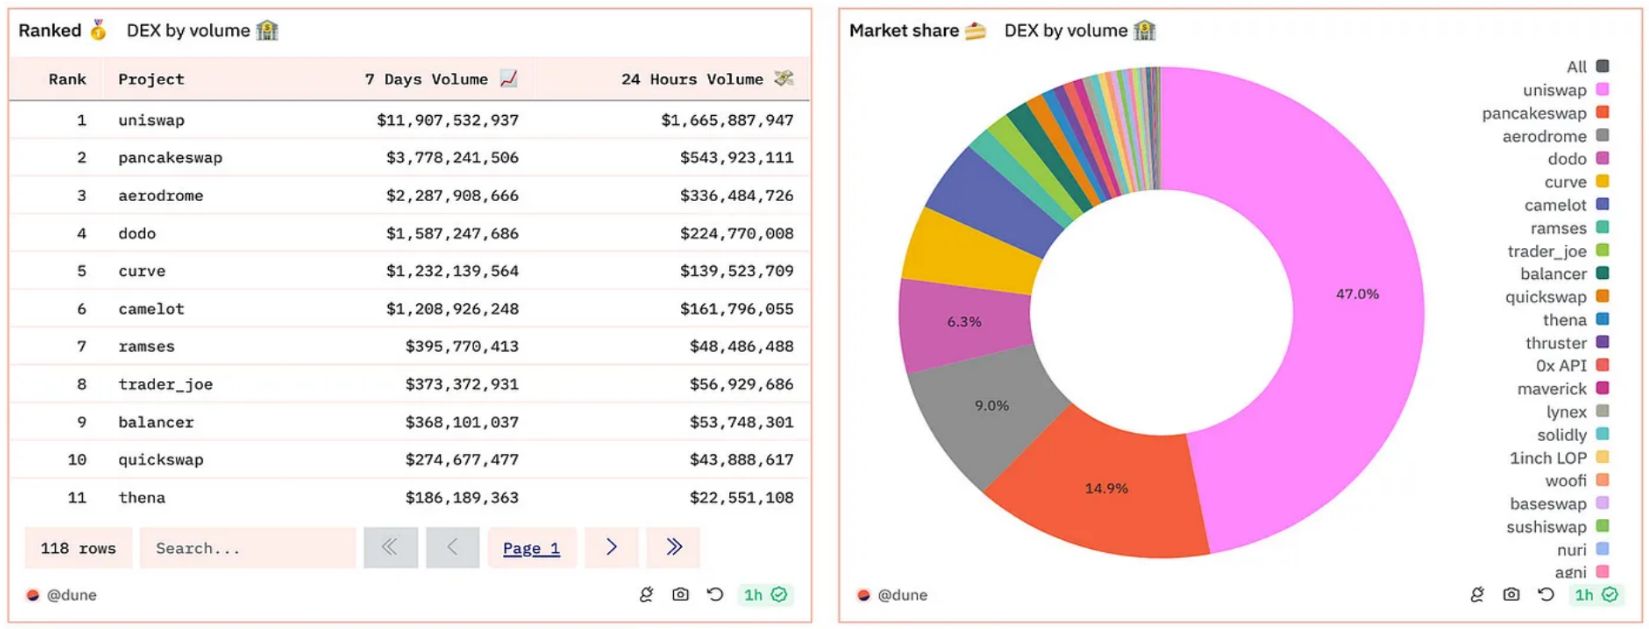Click the bank emoji in the Ranked panel title
This screenshot has width=1649, height=629.
click(x=267, y=31)
